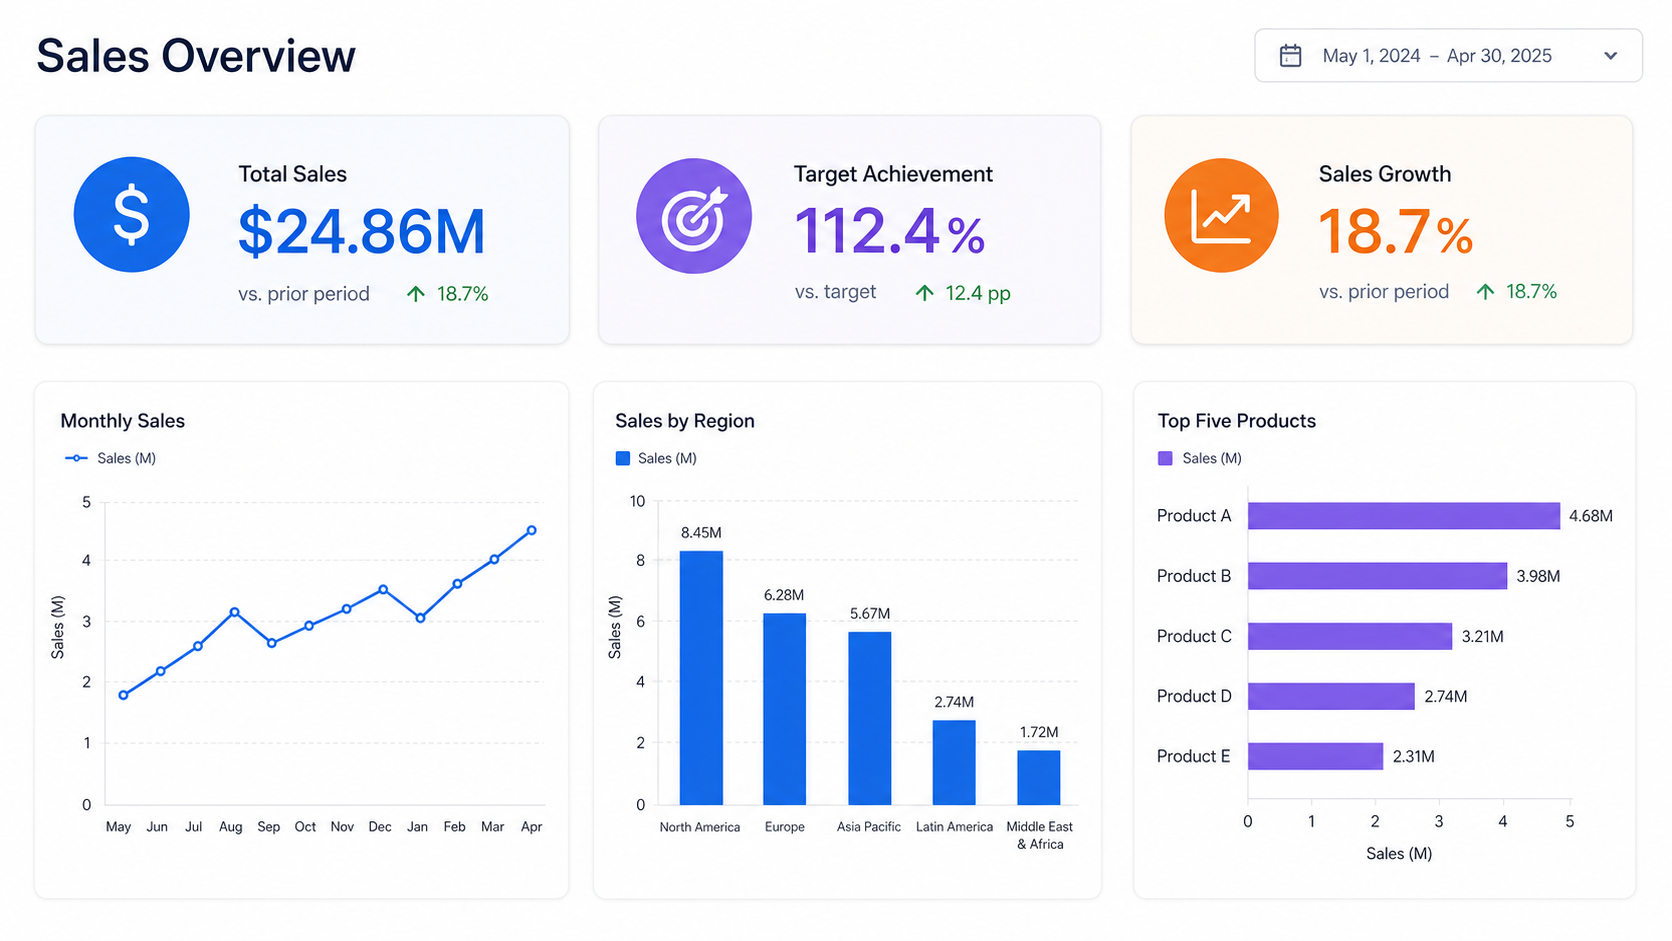Screen dimensions: 1672x941
Task: Click the Europe bar
Action: [x=784, y=709]
